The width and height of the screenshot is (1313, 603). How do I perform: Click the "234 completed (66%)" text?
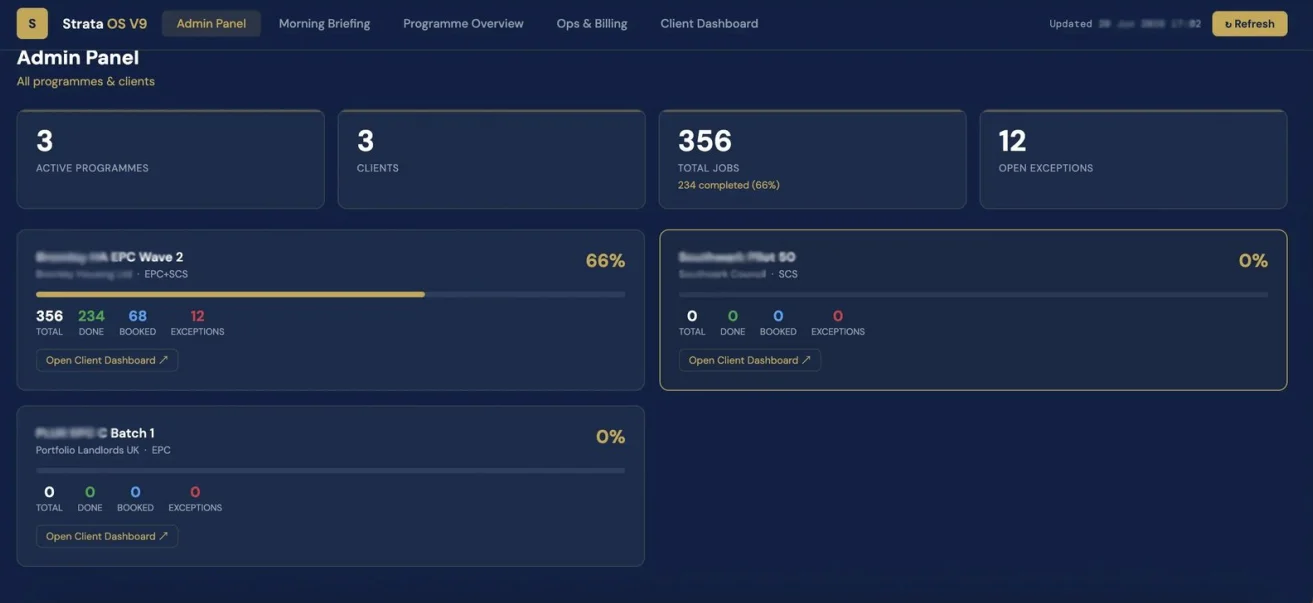[728, 185]
